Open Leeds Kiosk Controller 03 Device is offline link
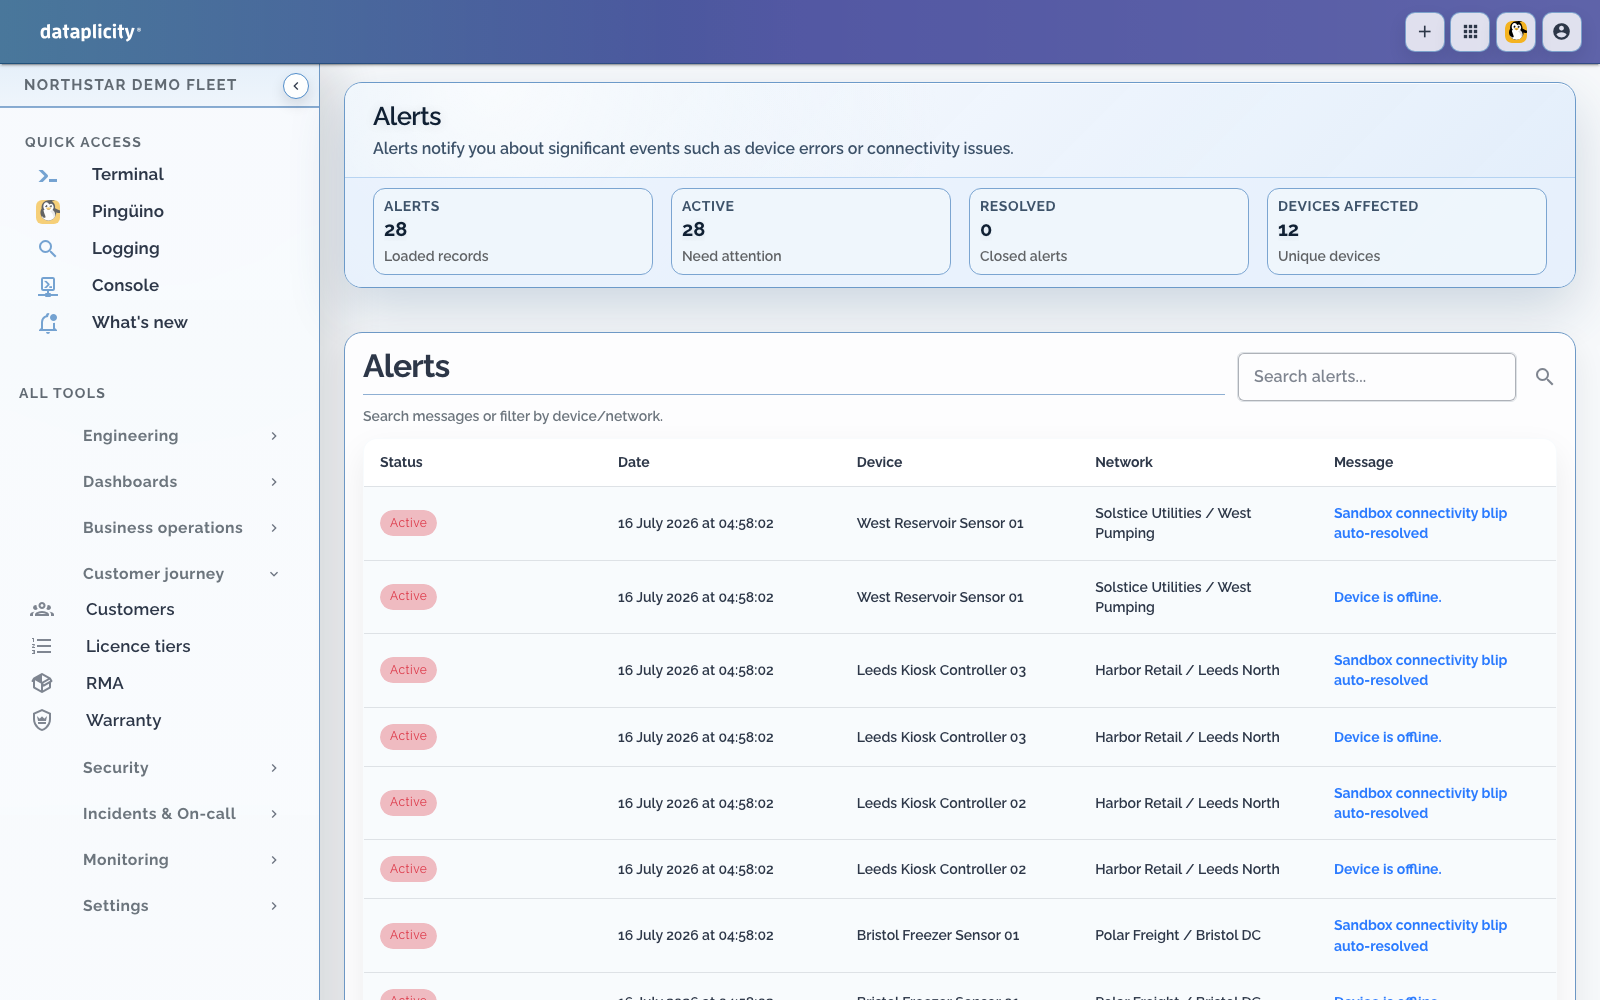 pos(1387,737)
